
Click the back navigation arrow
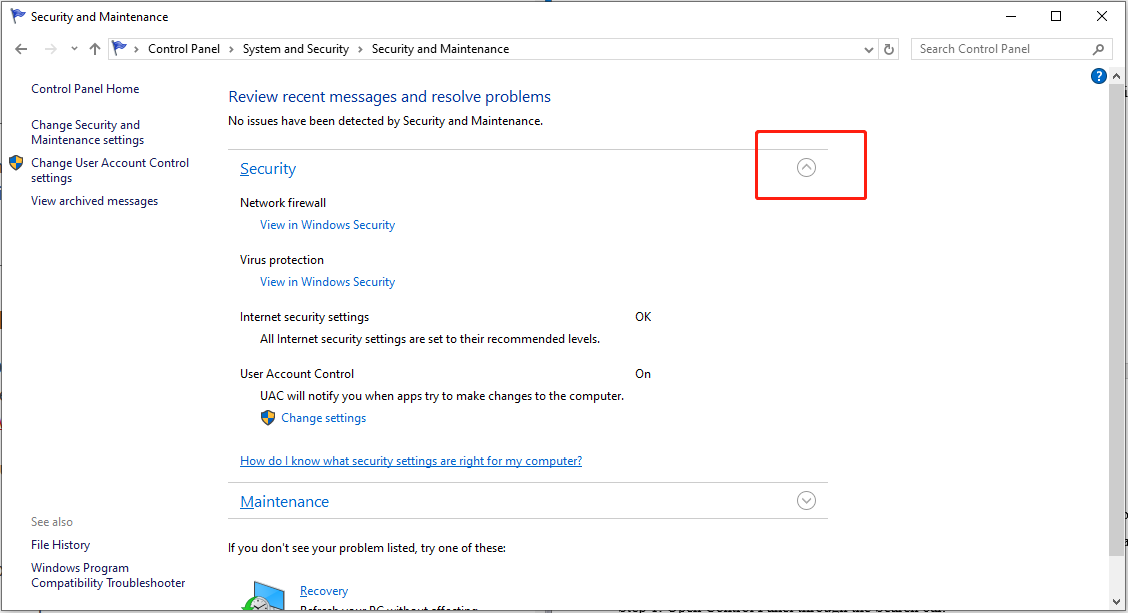click(22, 49)
